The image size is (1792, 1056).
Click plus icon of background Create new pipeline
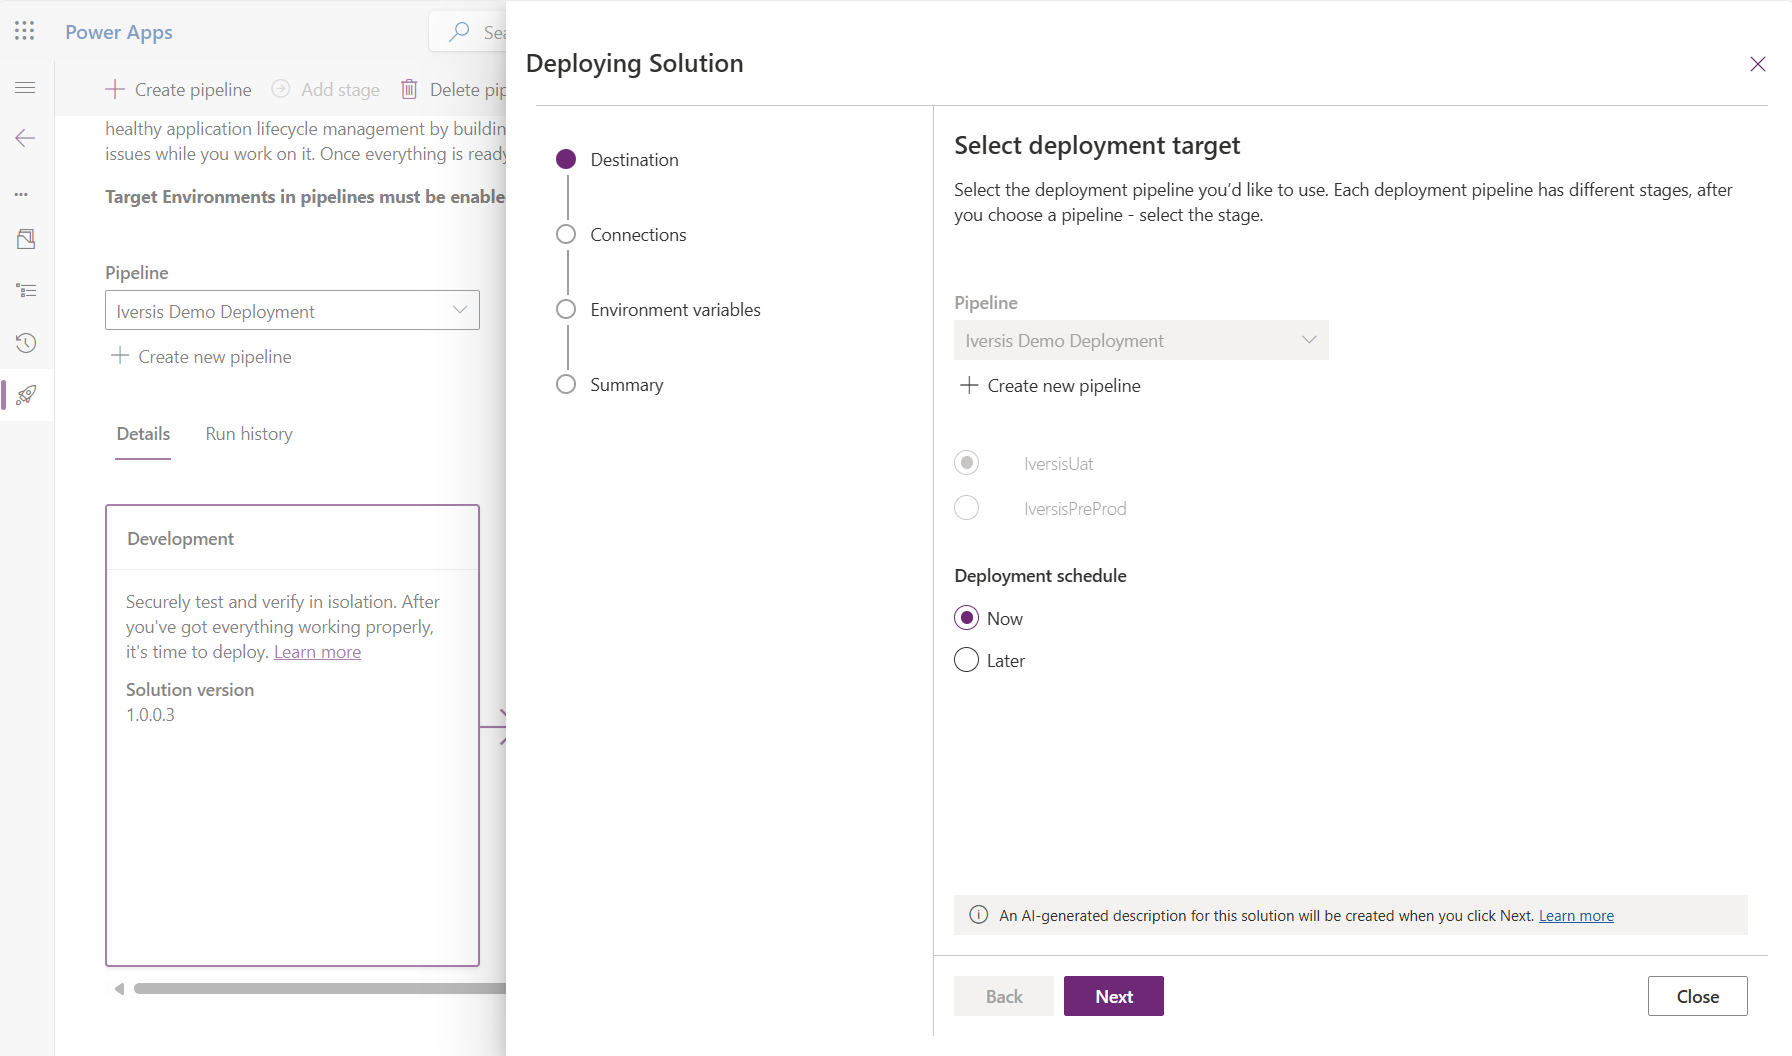[x=120, y=356]
